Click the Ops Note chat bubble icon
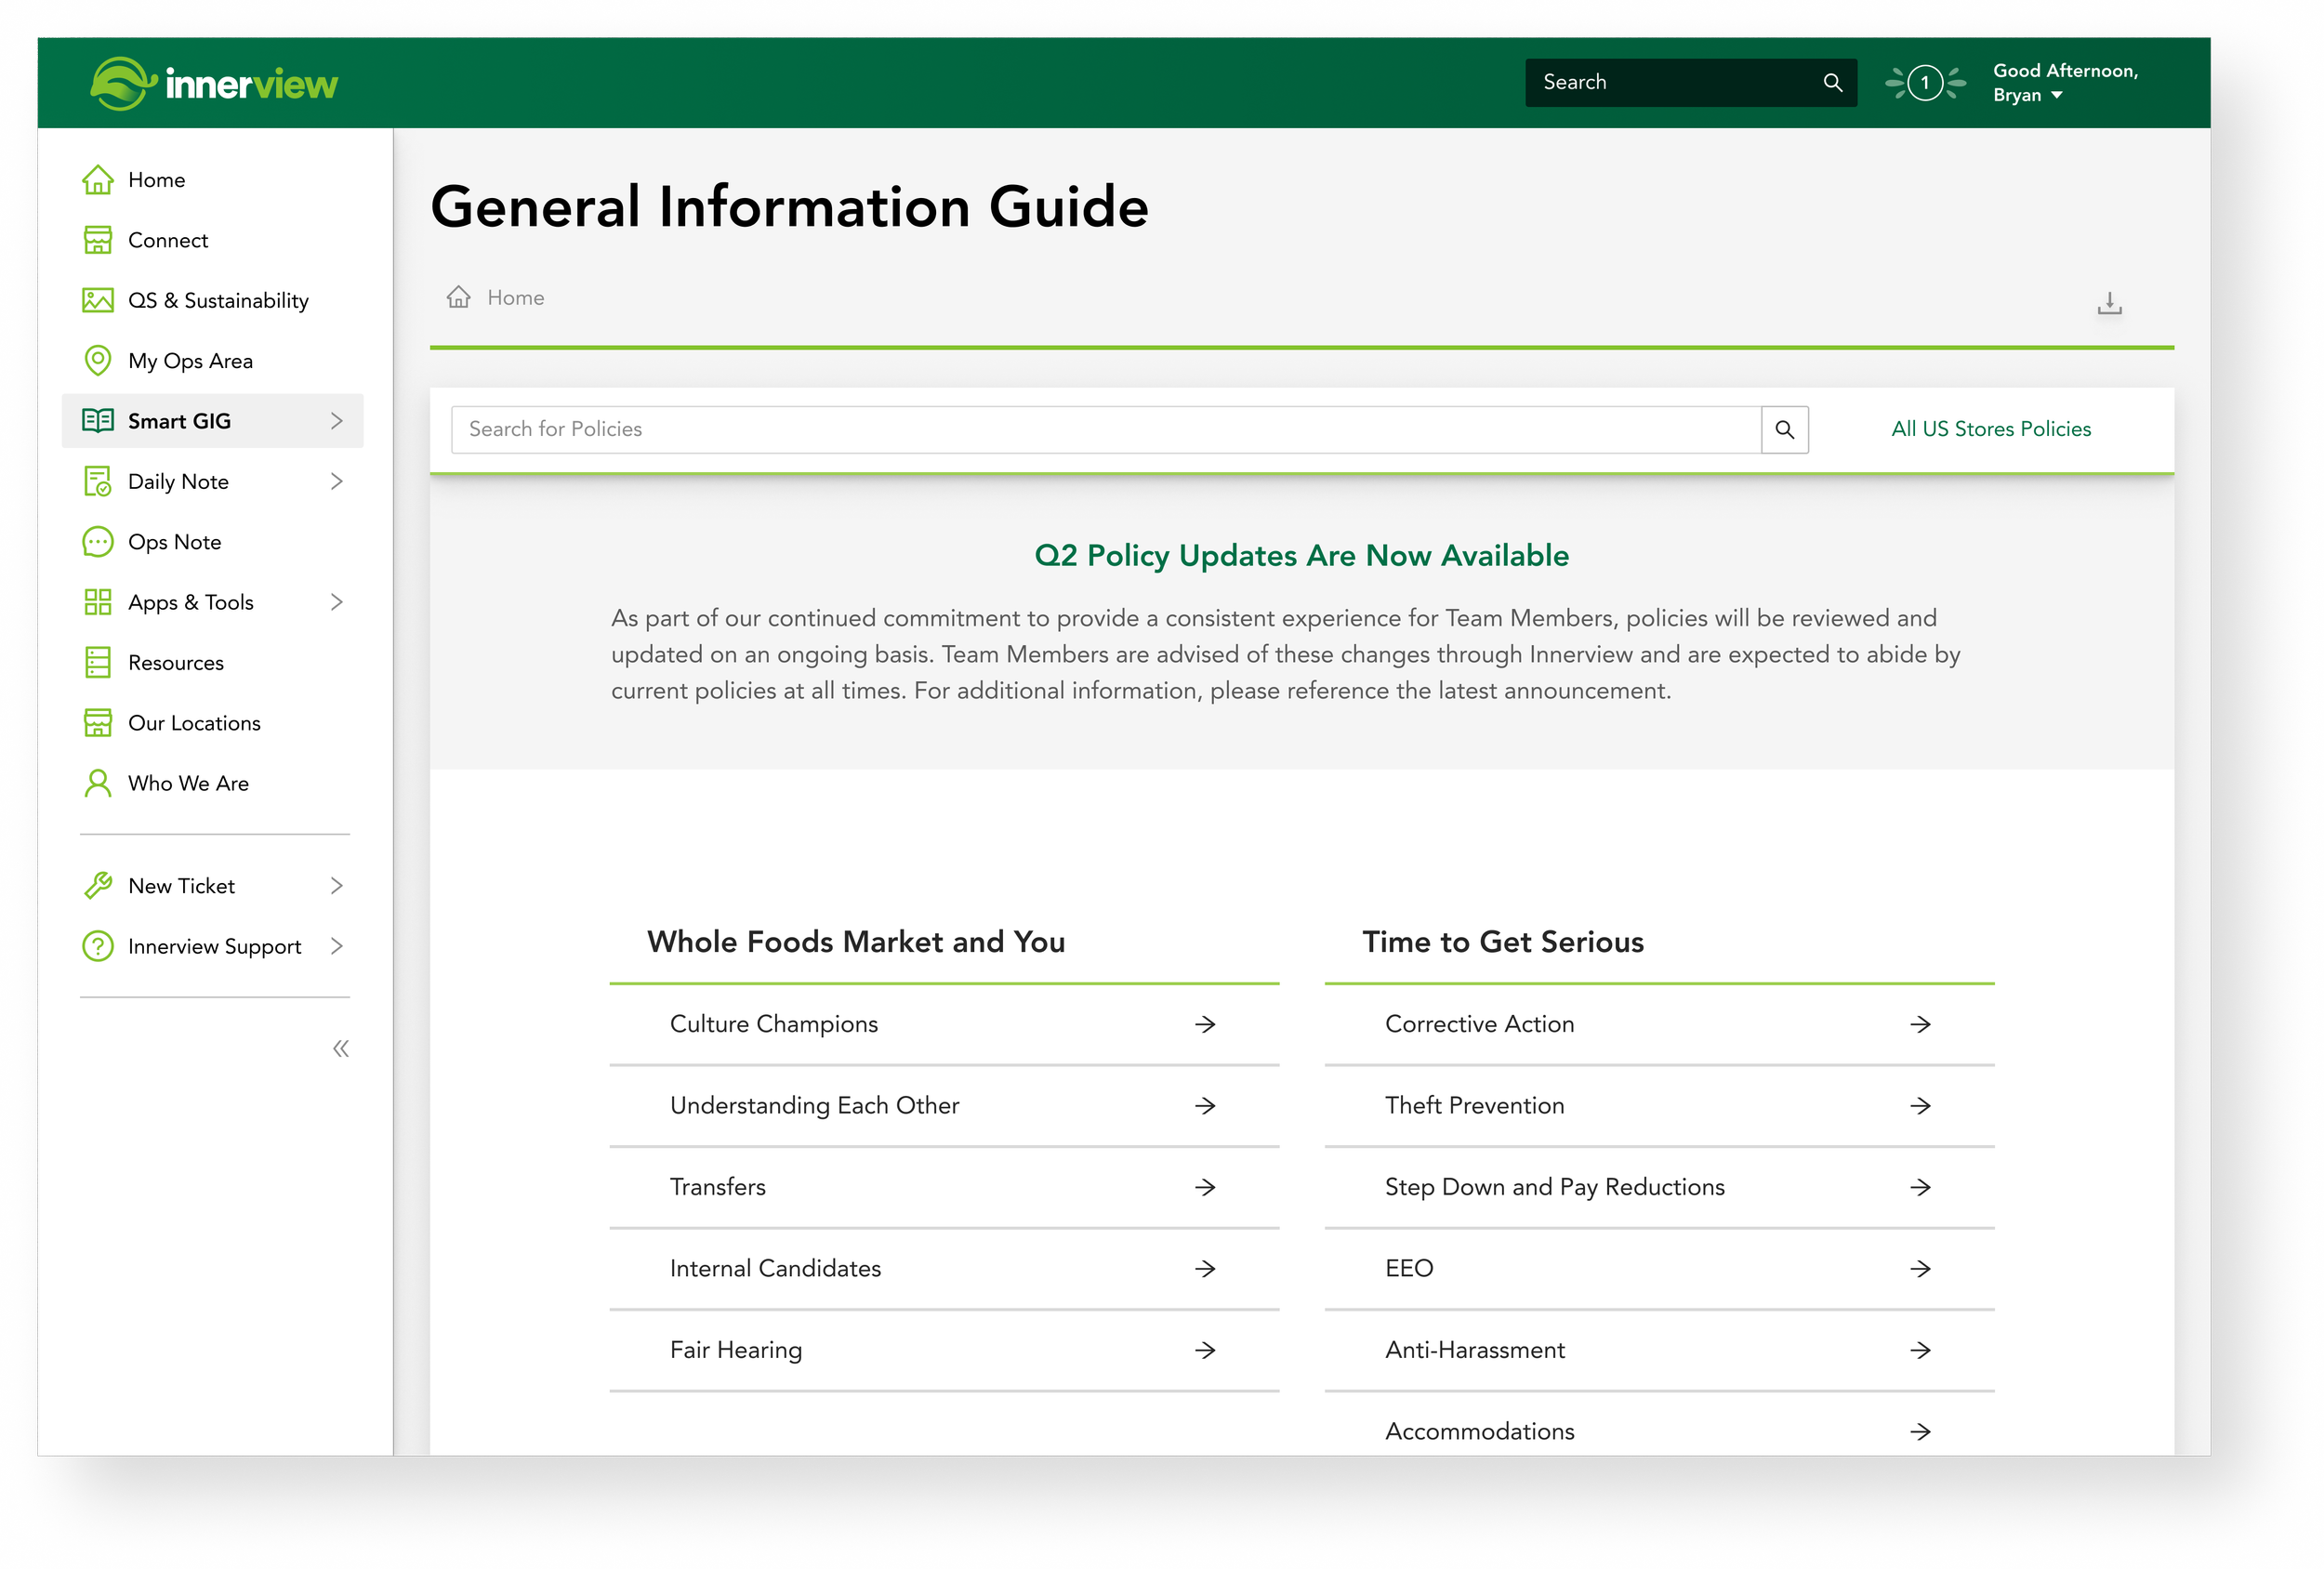Viewport: 2324px width, 1569px height. [x=98, y=542]
